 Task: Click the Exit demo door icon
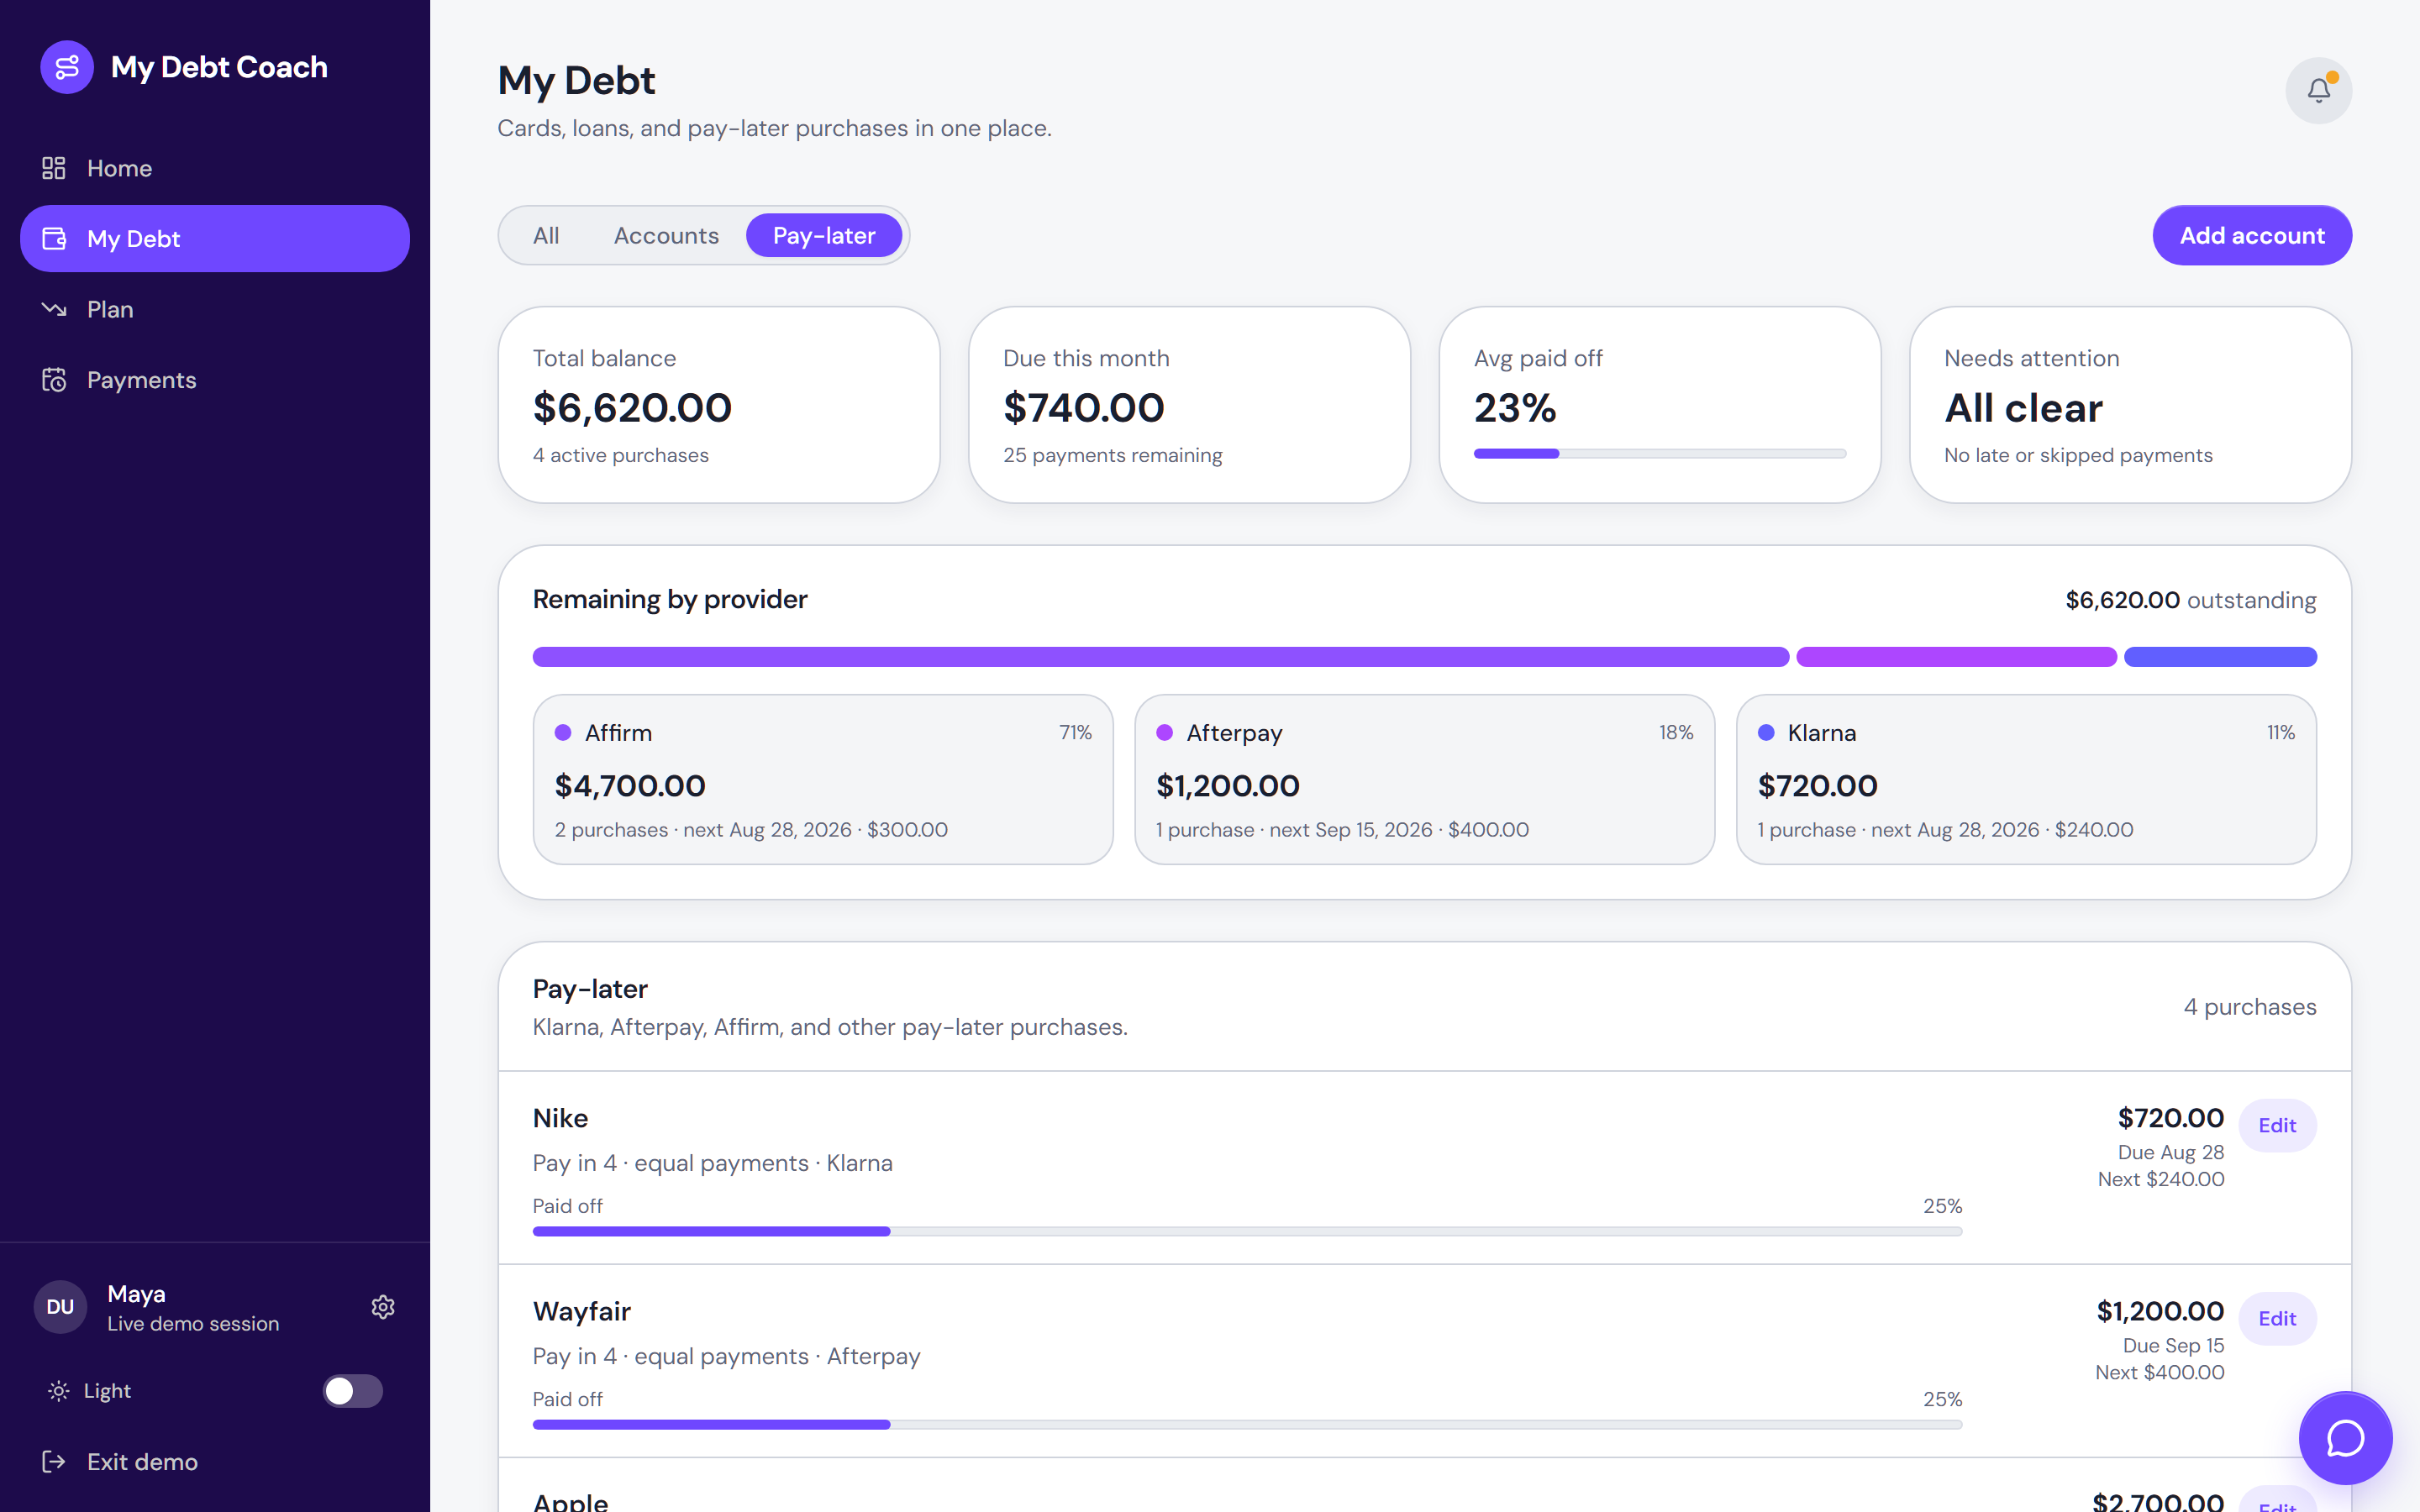point(54,1462)
